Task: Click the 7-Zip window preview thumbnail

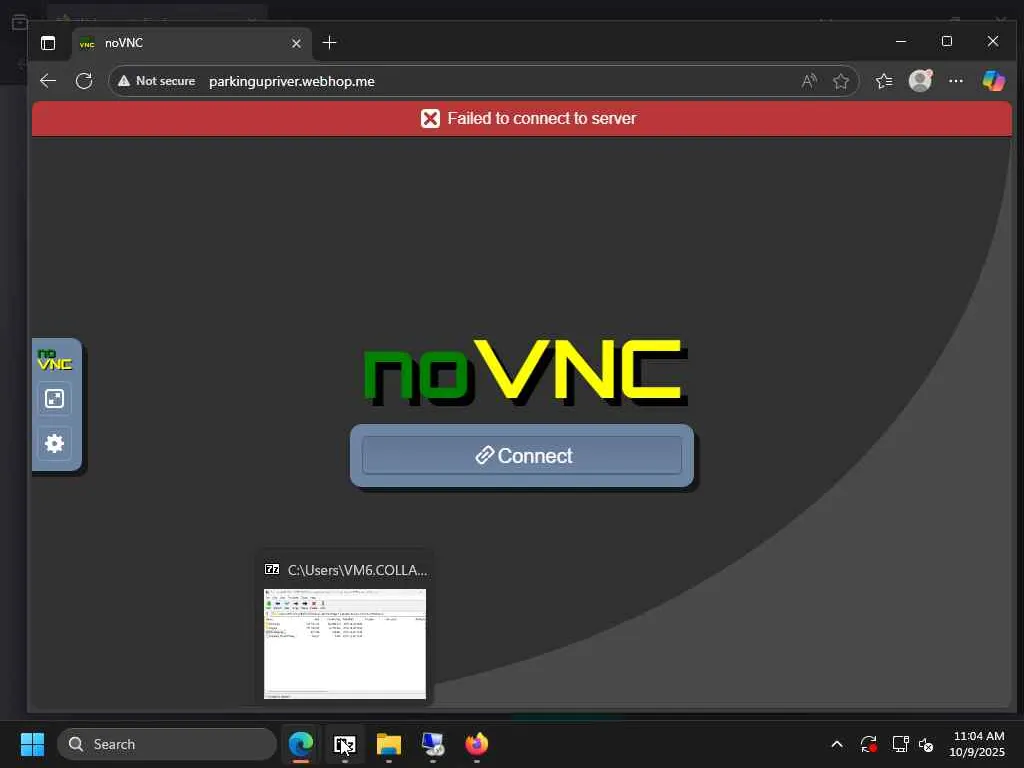Action: pos(345,644)
